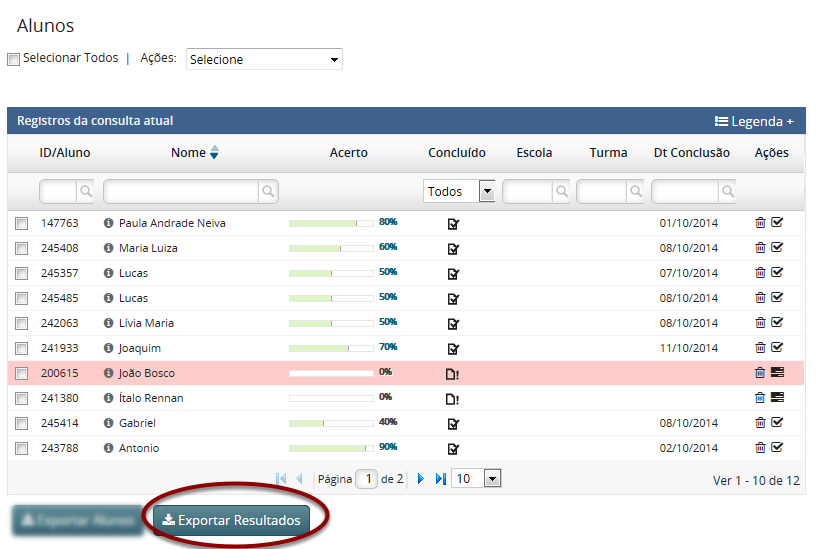Go to next page arrow
Viewport: 816px width, 549px height.
(421, 479)
